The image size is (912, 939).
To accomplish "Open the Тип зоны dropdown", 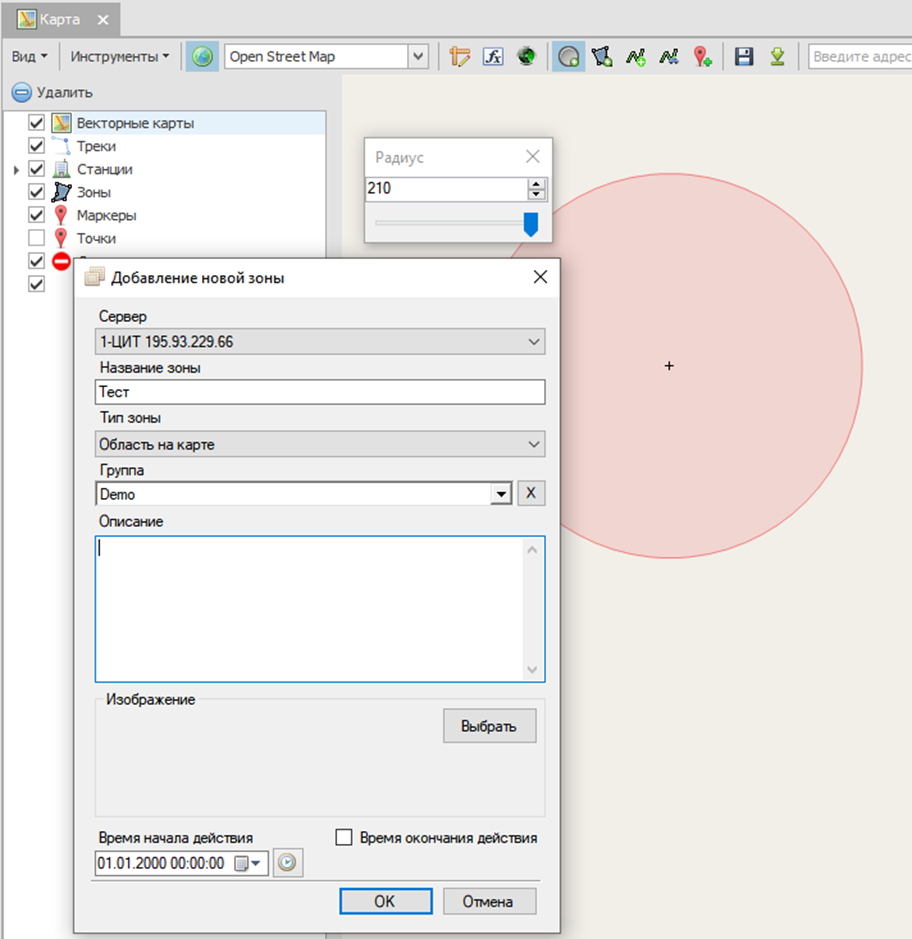I will coord(320,444).
